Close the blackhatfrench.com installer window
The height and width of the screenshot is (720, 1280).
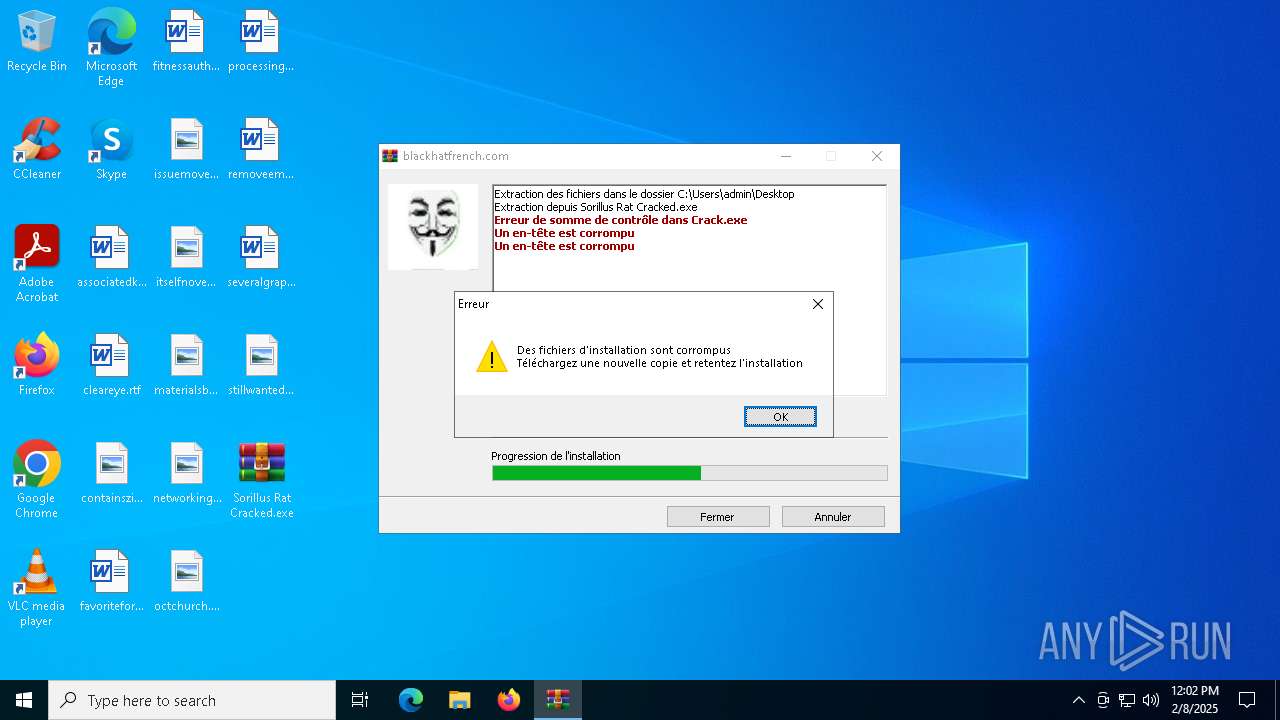[x=877, y=156]
